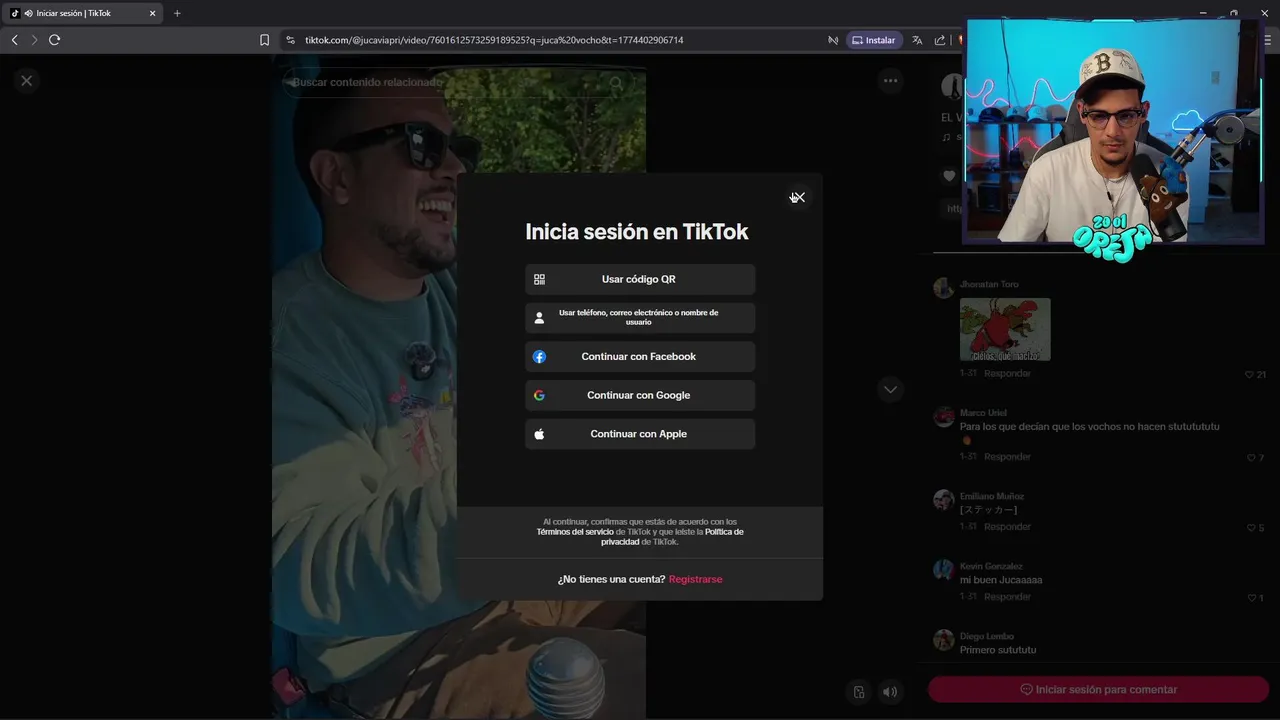Reply to Marco Uriel's comment
1280x720 pixels.
[x=1007, y=456]
